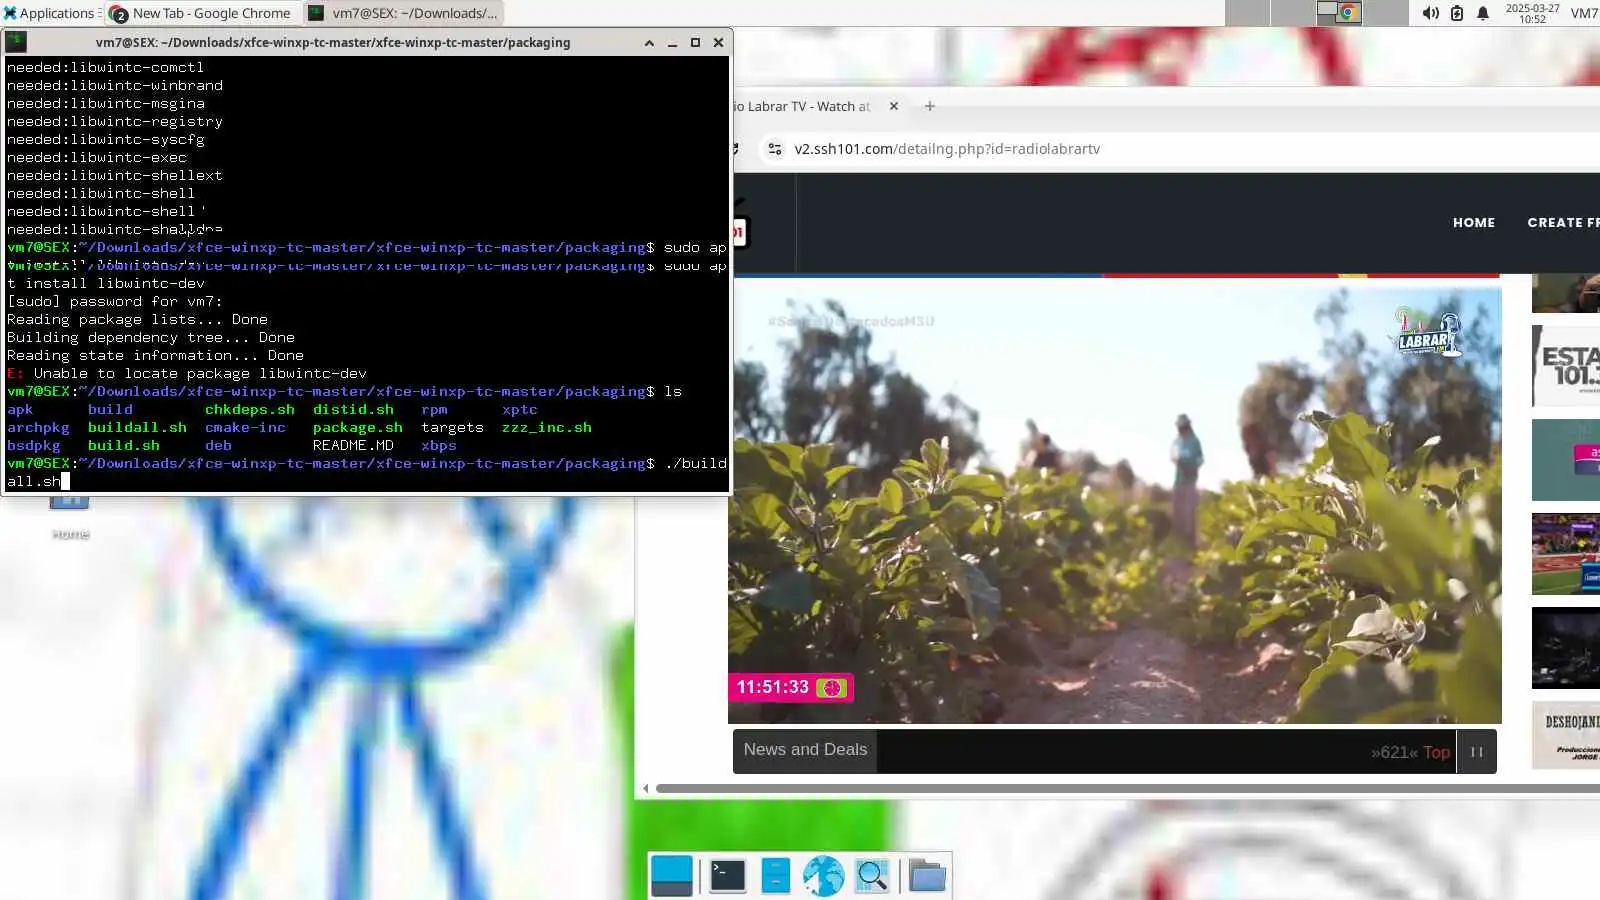
Task: Launch the Terminal emulator from the dock
Action: (x=727, y=876)
